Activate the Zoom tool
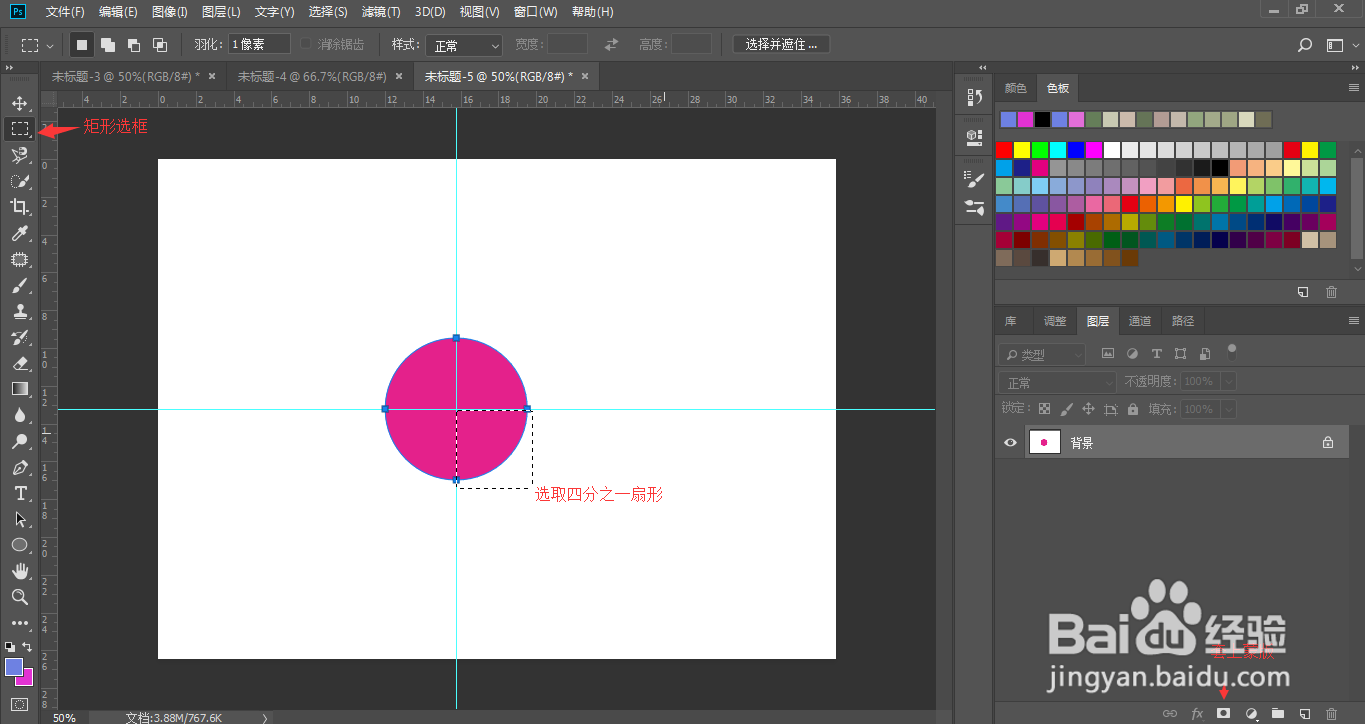 pyautogui.click(x=19, y=597)
